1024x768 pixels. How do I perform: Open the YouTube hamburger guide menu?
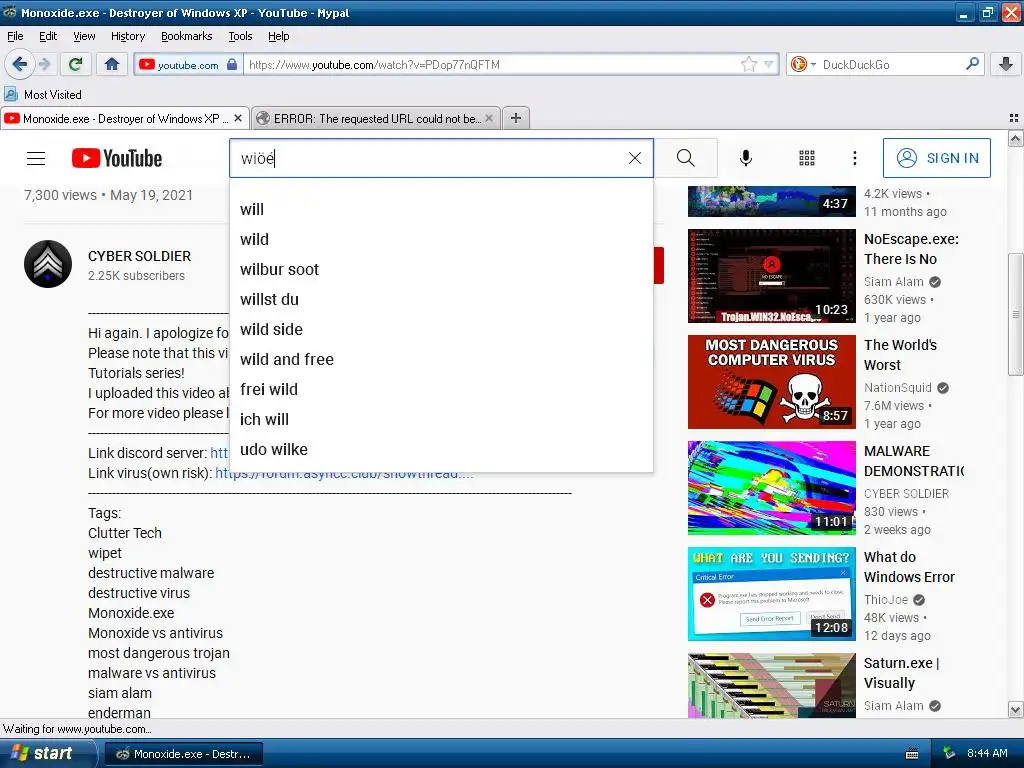[36, 158]
